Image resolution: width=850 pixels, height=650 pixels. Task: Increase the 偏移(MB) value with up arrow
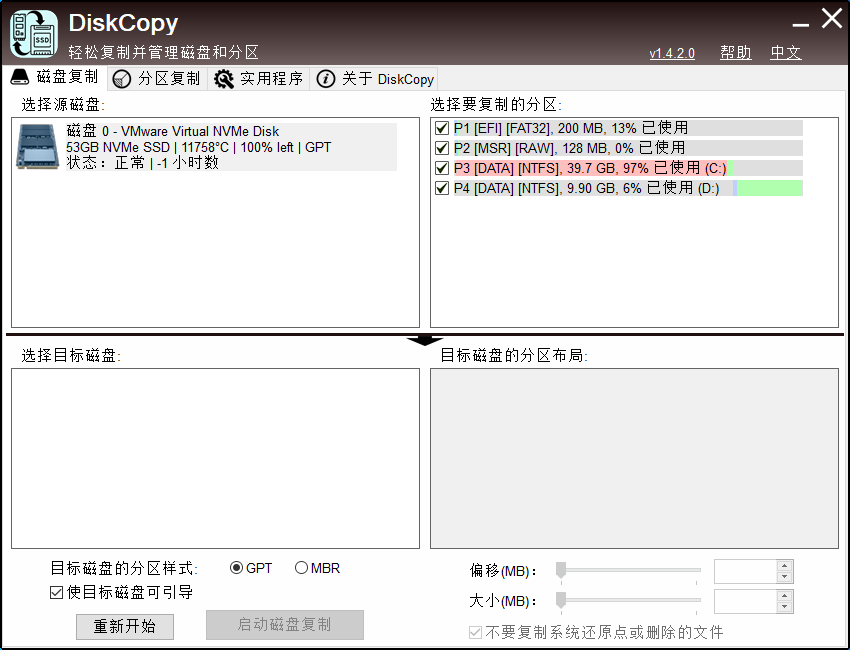point(785,566)
